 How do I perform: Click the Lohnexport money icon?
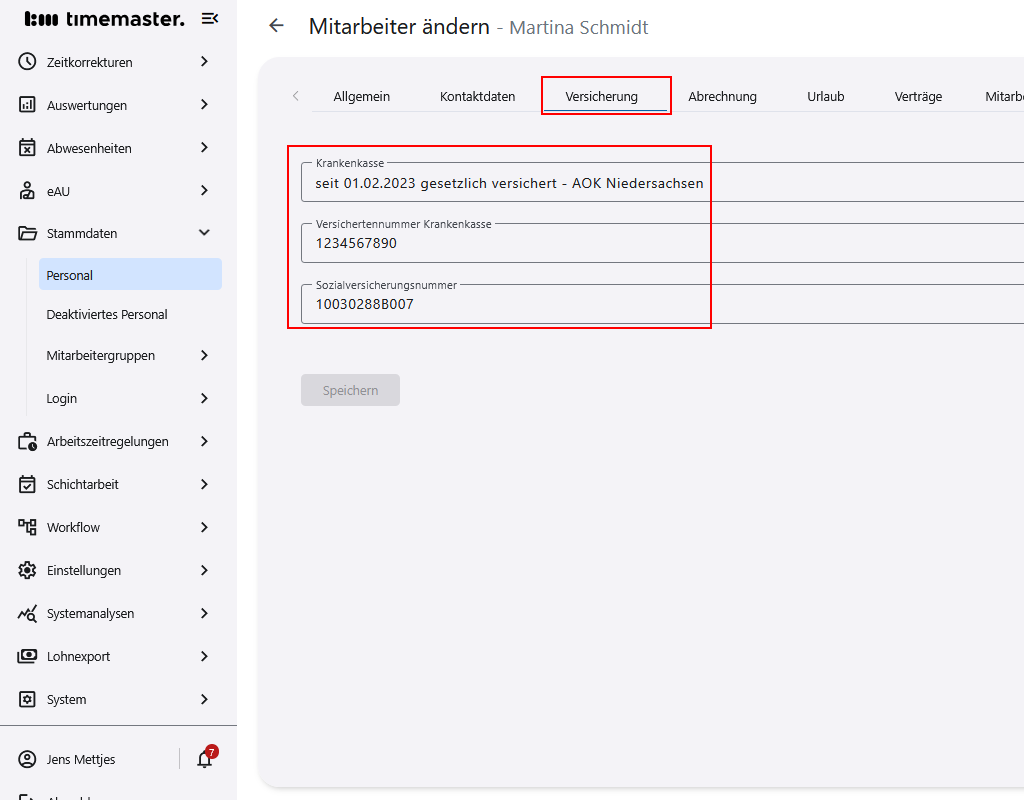pos(28,656)
